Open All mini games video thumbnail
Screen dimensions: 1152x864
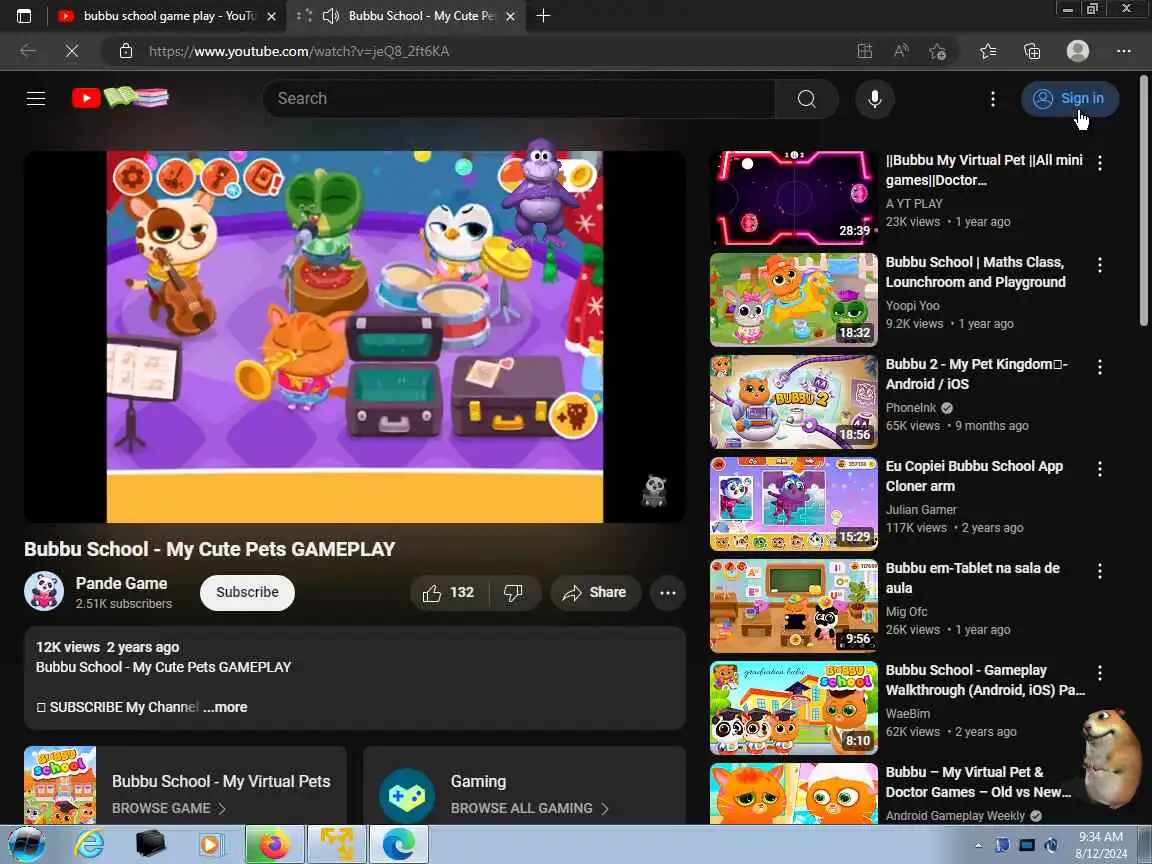click(x=793, y=198)
